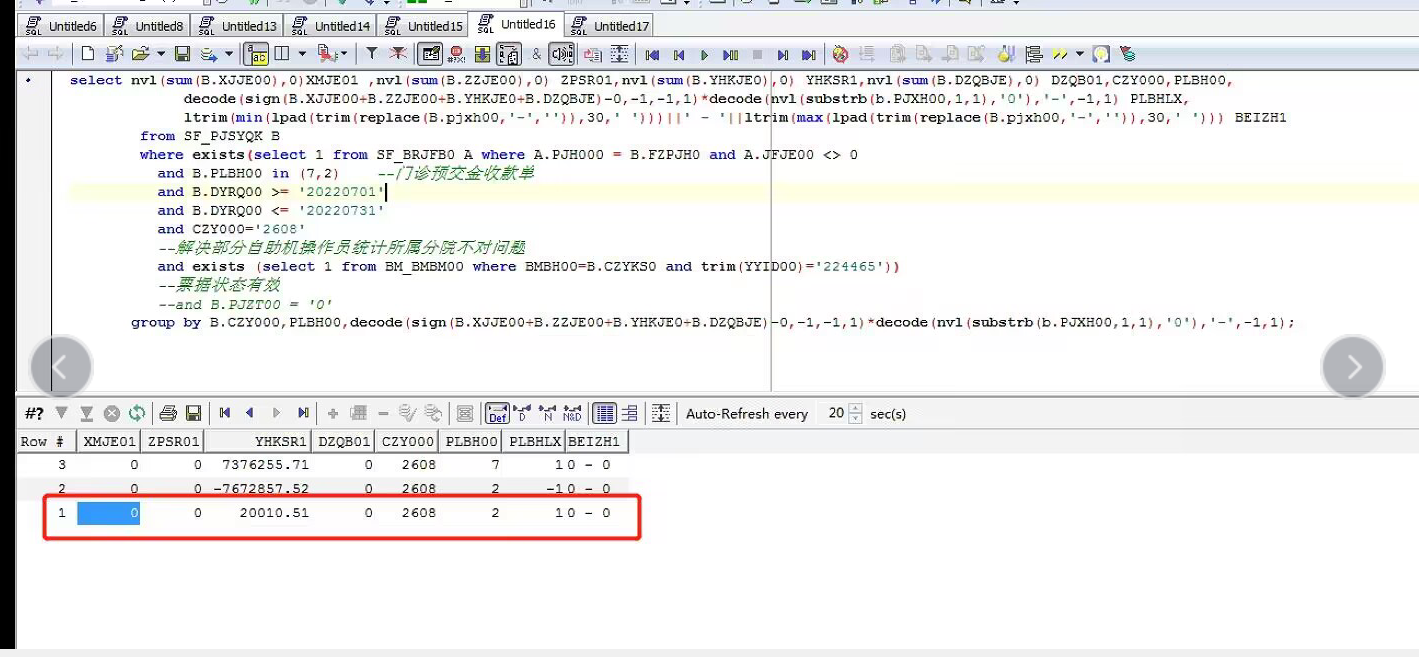Image resolution: width=1420 pixels, height=657 pixels.
Task: Click the Auto-Refresh seconds stepper
Action: coord(855,413)
